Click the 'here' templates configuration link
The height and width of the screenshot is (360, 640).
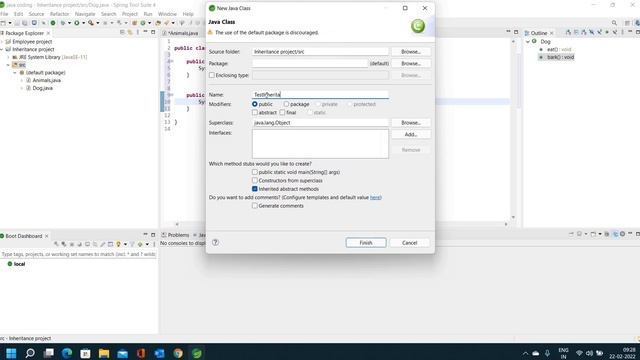click(375, 198)
